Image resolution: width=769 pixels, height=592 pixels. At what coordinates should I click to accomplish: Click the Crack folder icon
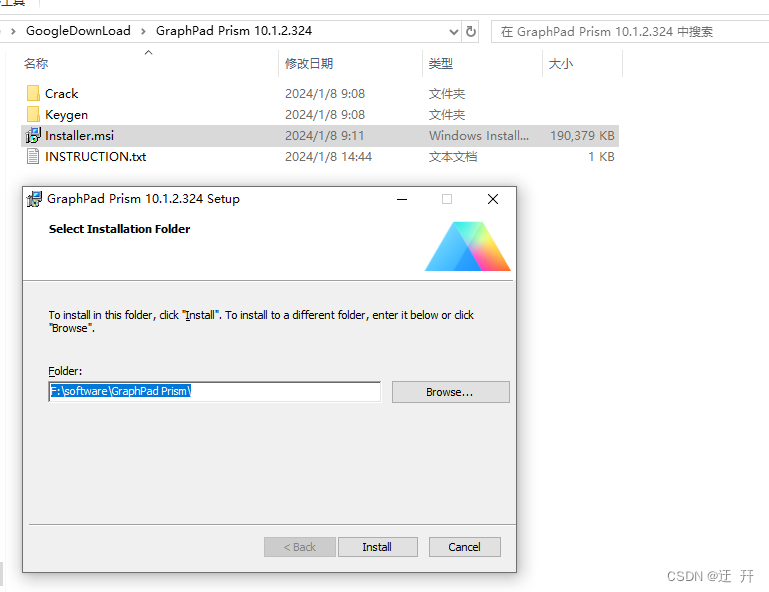33,93
